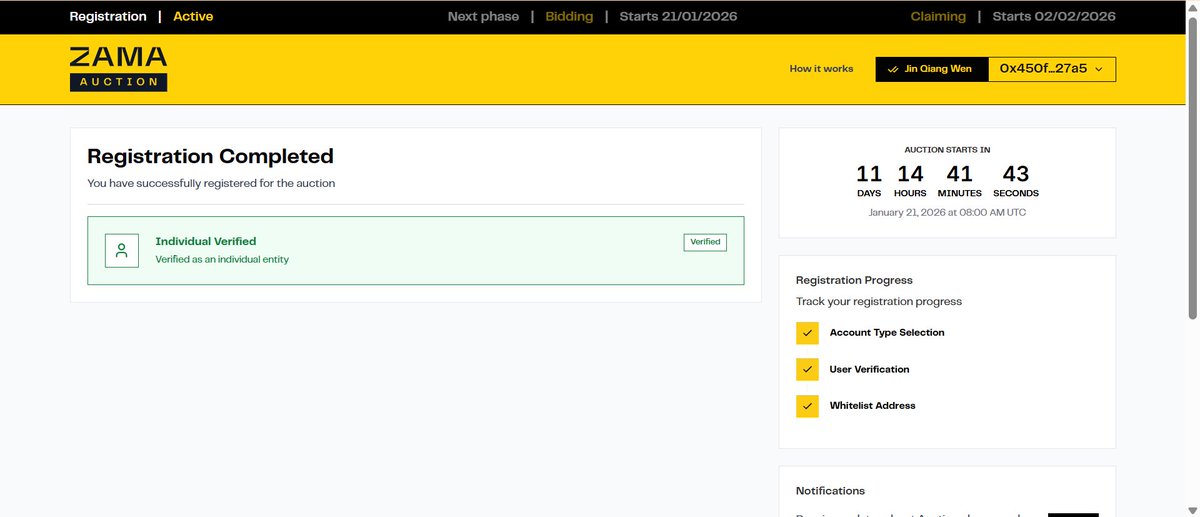Viewport: 1200px width, 517px height.
Task: Click the scrollbar down arrow
Action: 1192,509
